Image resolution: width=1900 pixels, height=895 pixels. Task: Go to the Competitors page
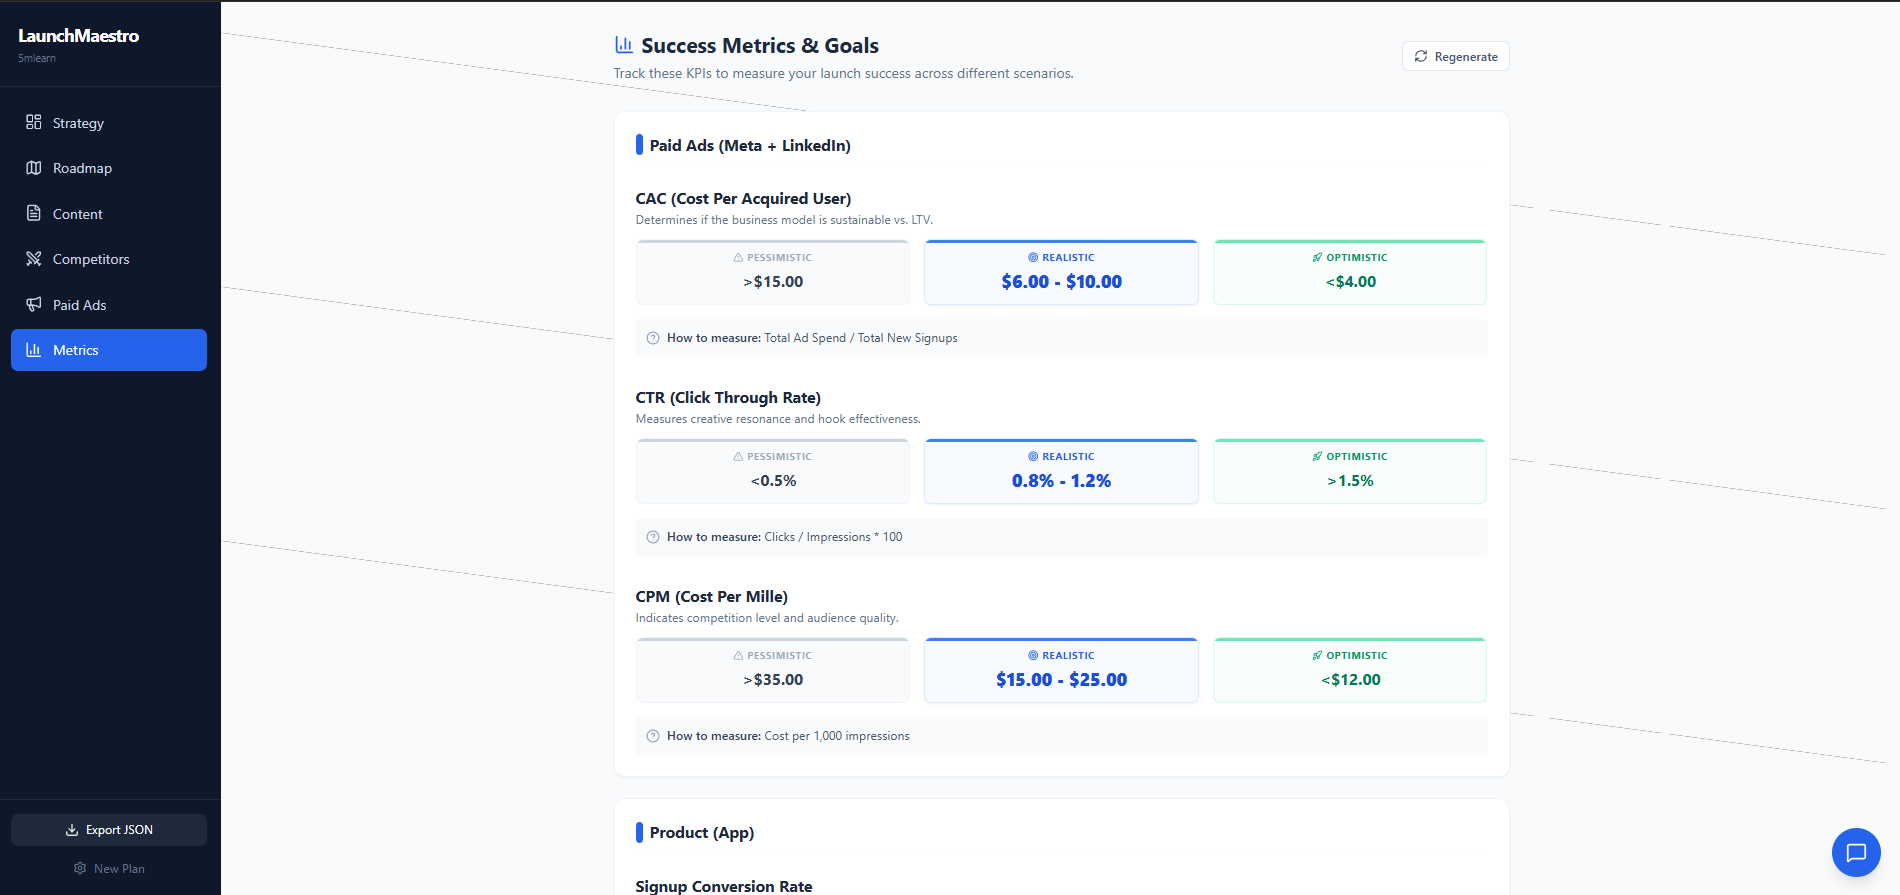tap(91, 259)
